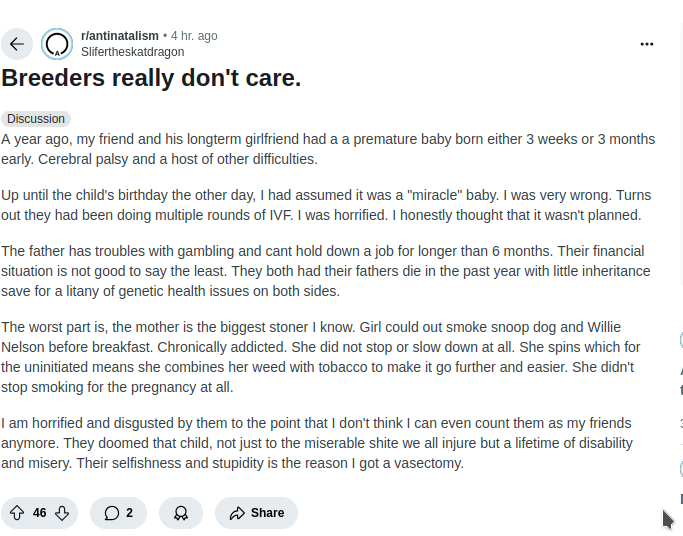The width and height of the screenshot is (683, 536).
Task: Filter by the Discussion flair tag
Action: pyautogui.click(x=36, y=119)
